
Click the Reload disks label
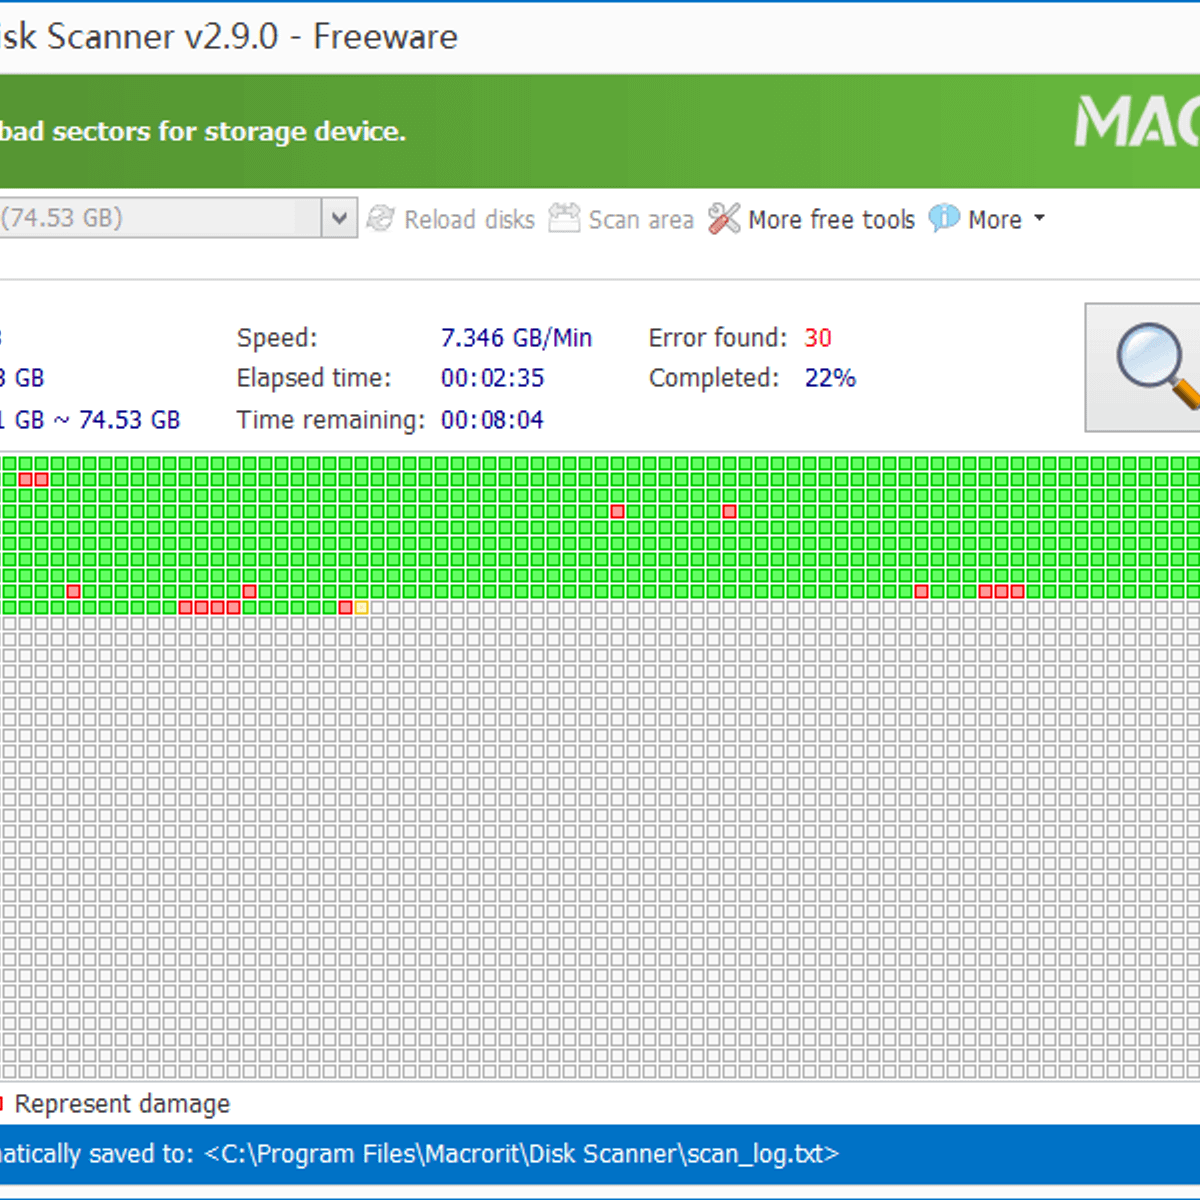tap(469, 220)
